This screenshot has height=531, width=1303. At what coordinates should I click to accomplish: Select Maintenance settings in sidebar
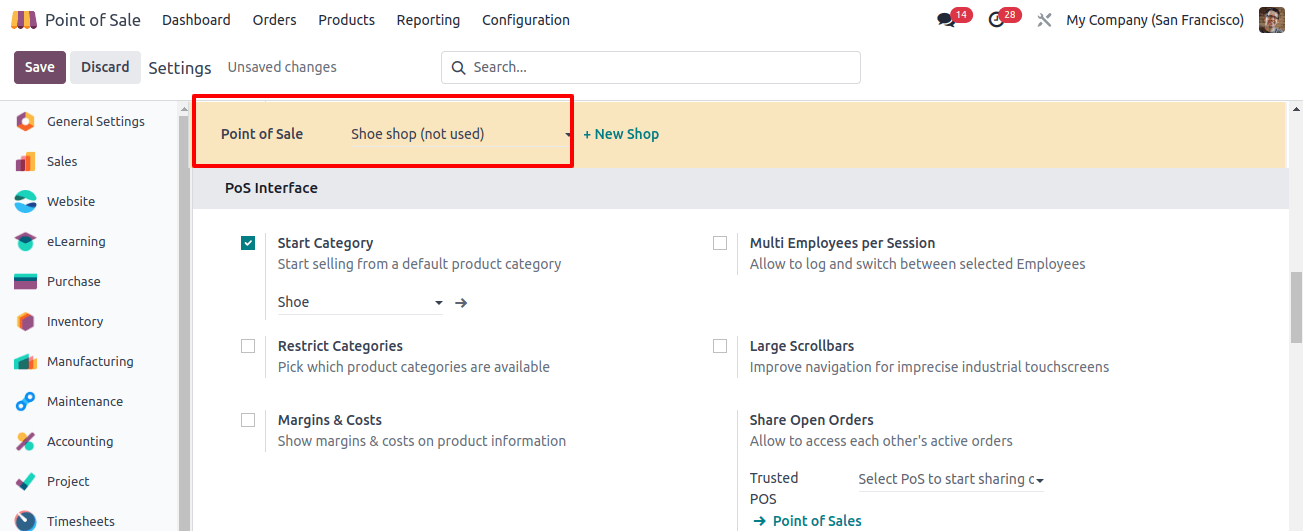(x=85, y=401)
